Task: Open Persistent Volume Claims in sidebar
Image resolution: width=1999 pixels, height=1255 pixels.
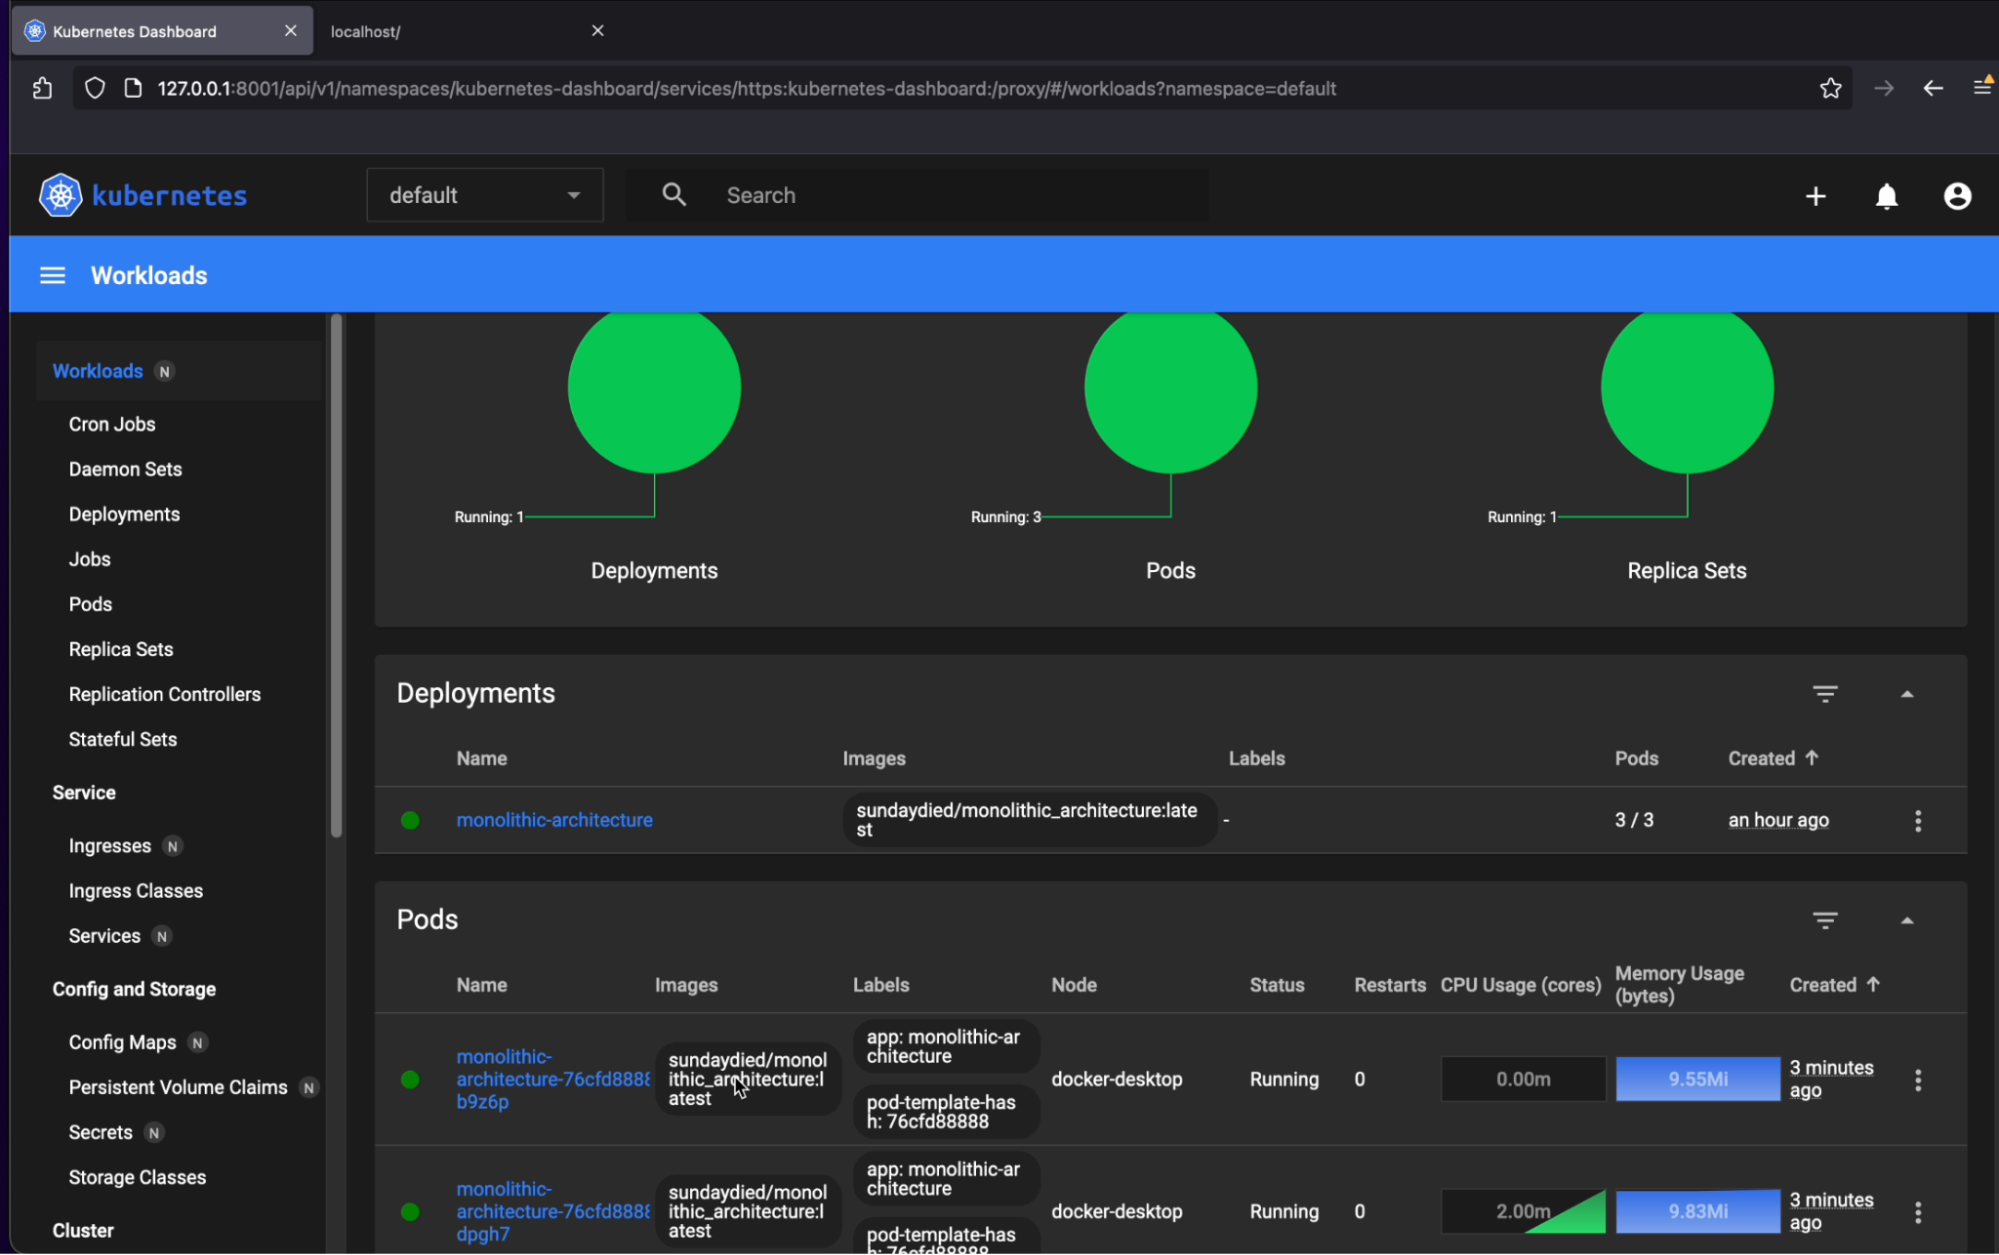Action: click(x=177, y=1087)
